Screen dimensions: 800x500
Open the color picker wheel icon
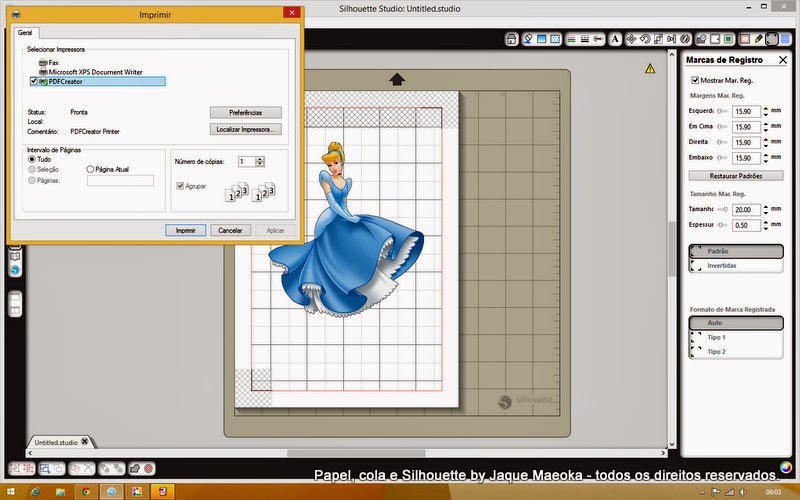point(786,467)
